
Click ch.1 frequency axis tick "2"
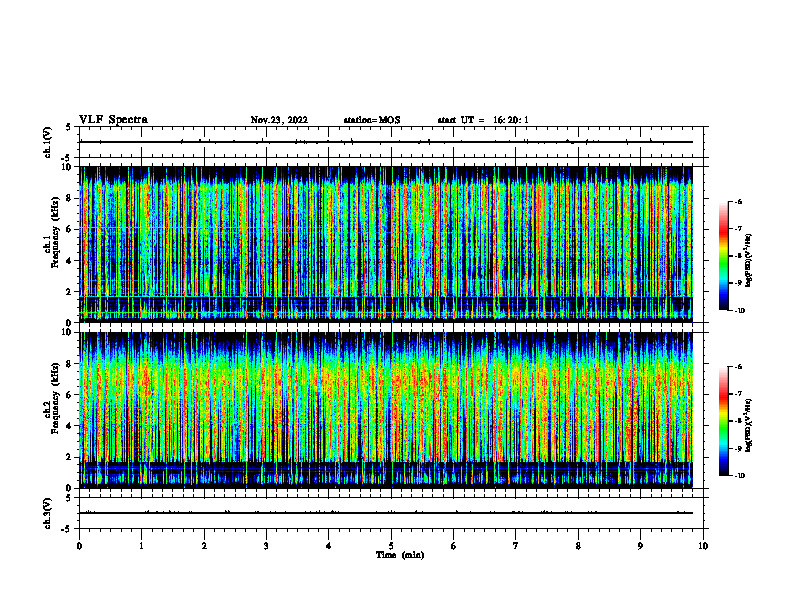pyautogui.click(x=70, y=292)
